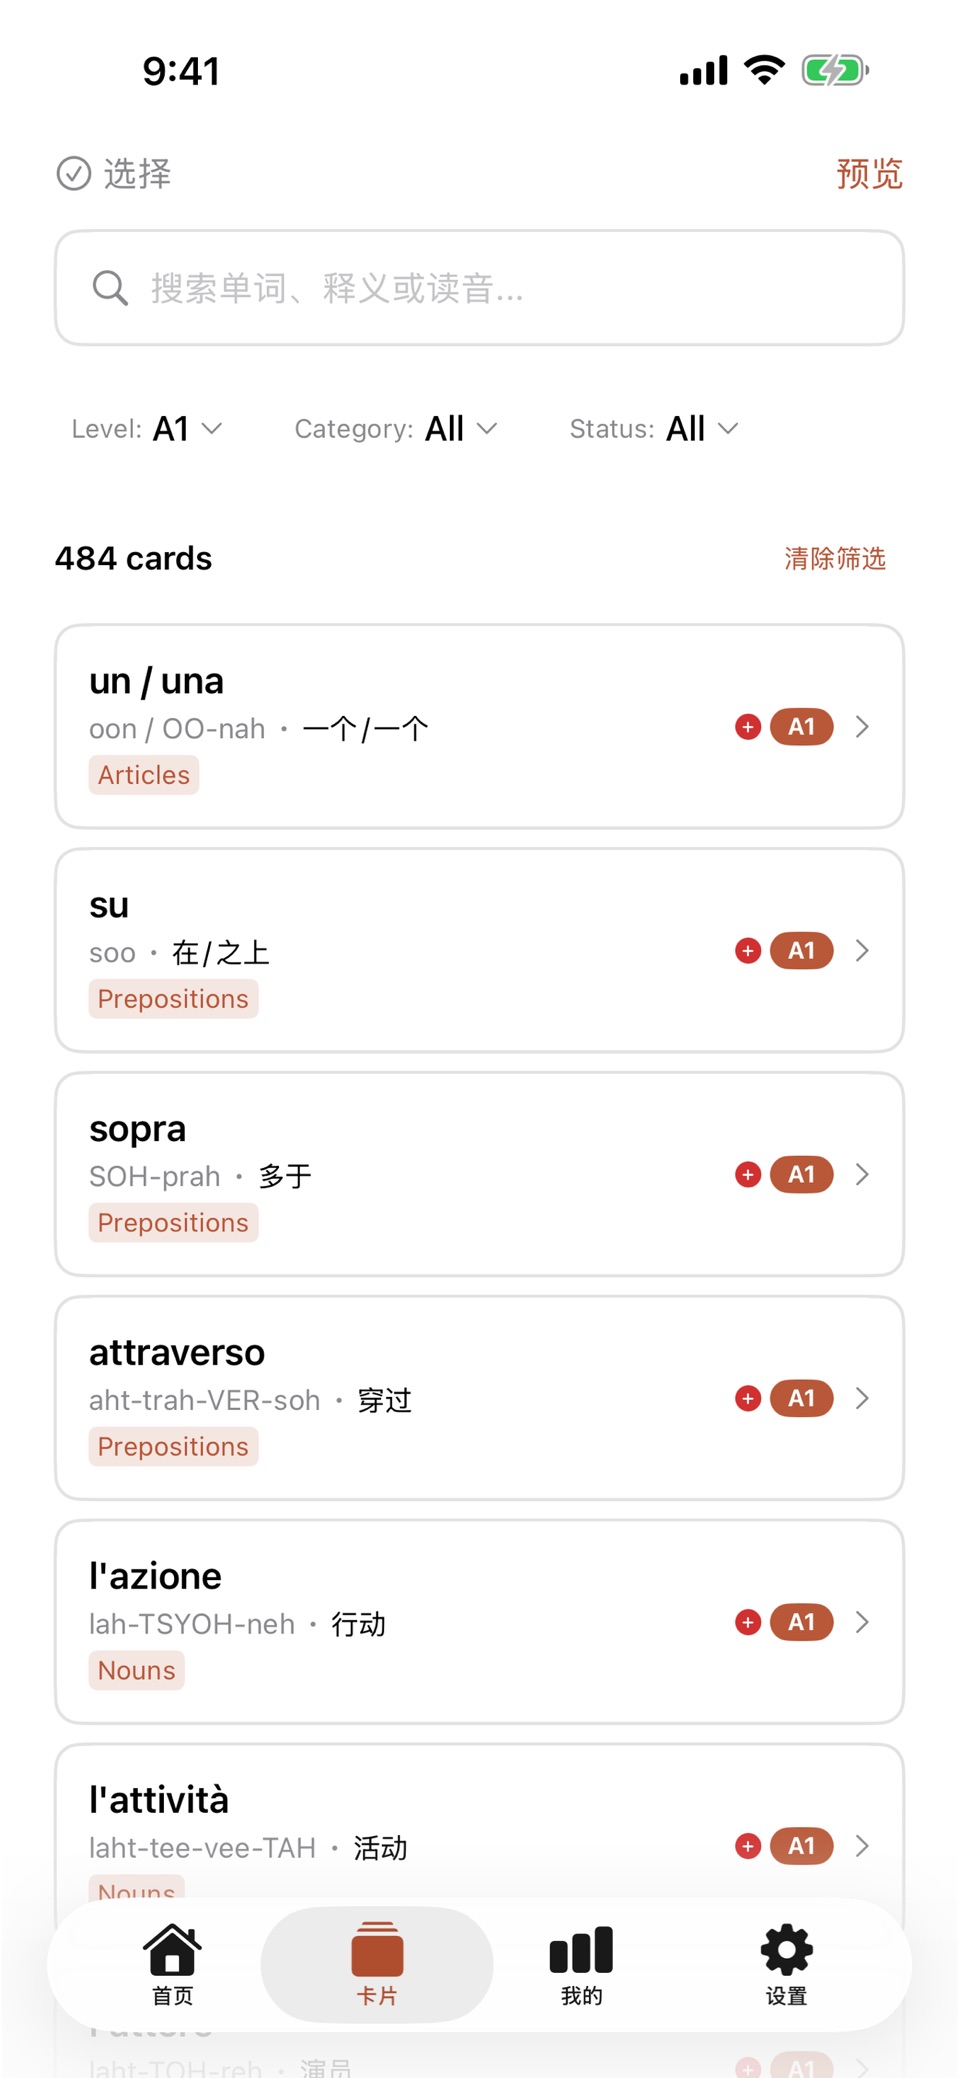Open the Level A1 dropdown
The image size is (960, 2078).
pyautogui.click(x=147, y=429)
